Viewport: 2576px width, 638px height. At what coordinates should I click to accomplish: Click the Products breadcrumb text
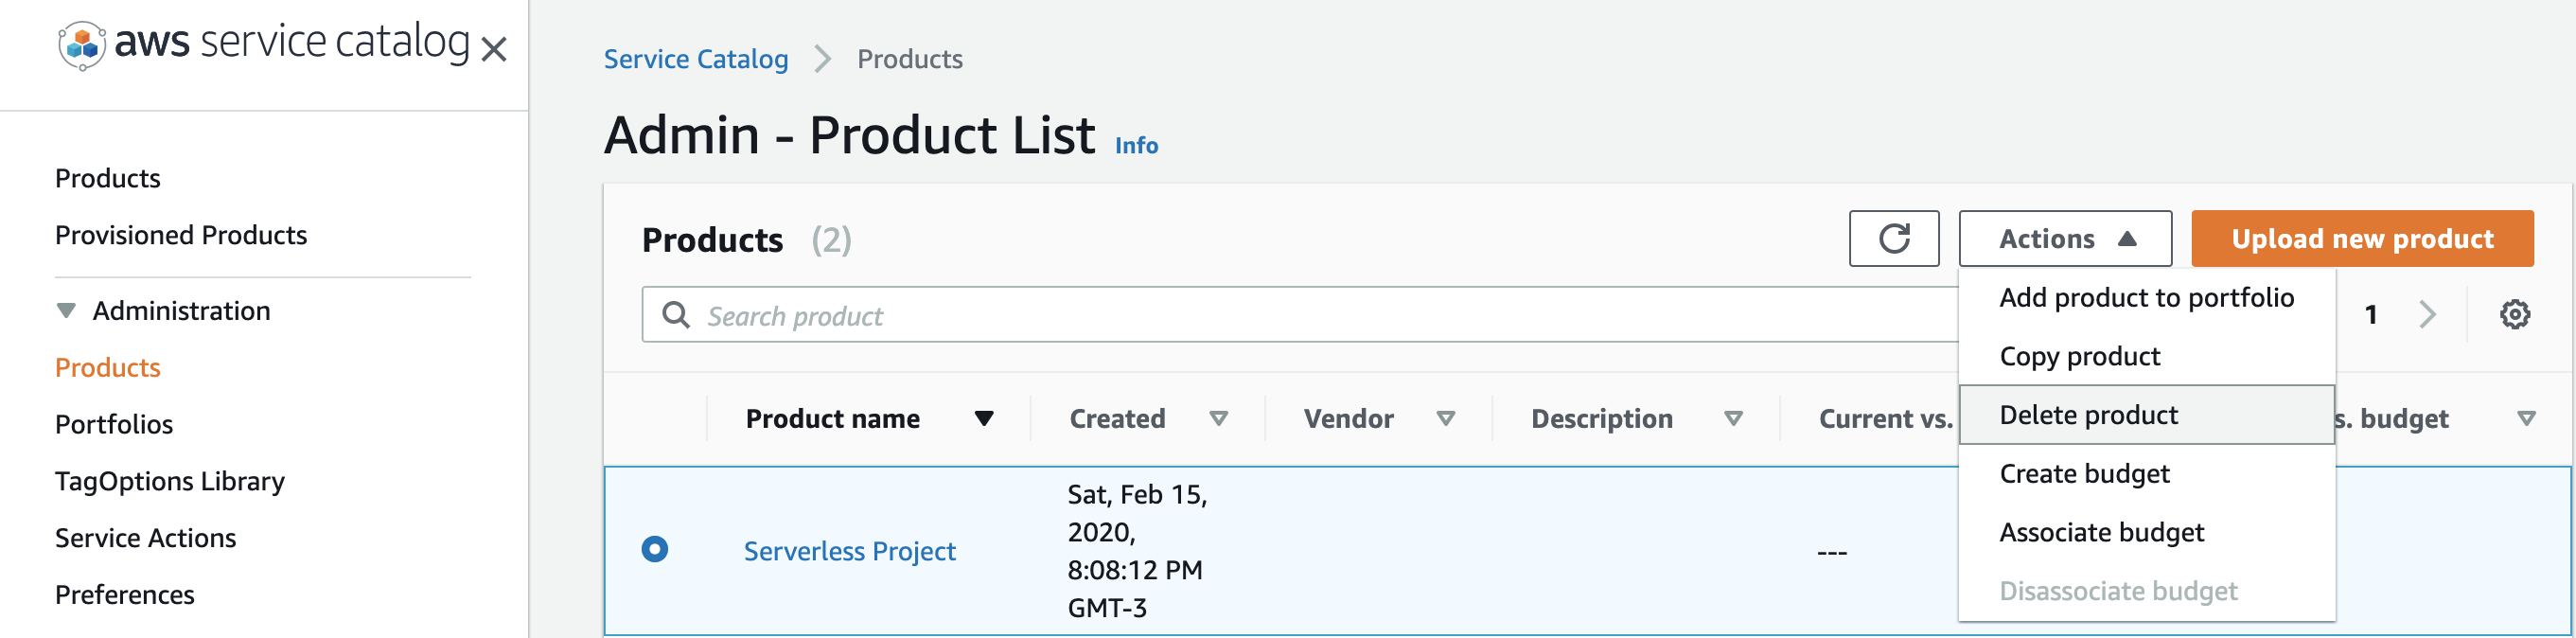910,59
